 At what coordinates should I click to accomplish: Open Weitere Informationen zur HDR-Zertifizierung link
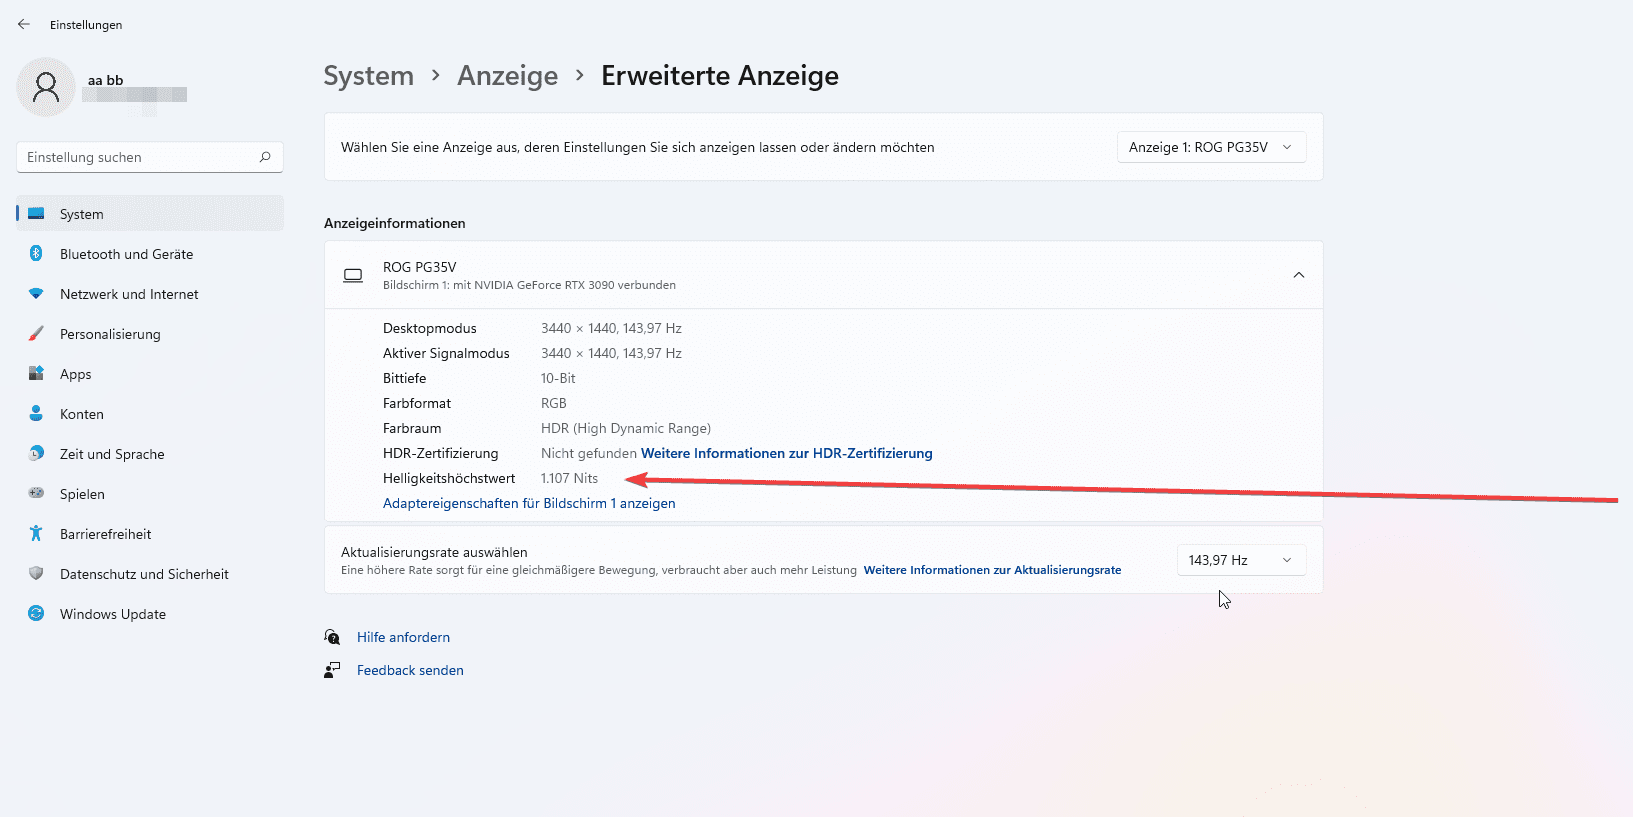point(786,453)
